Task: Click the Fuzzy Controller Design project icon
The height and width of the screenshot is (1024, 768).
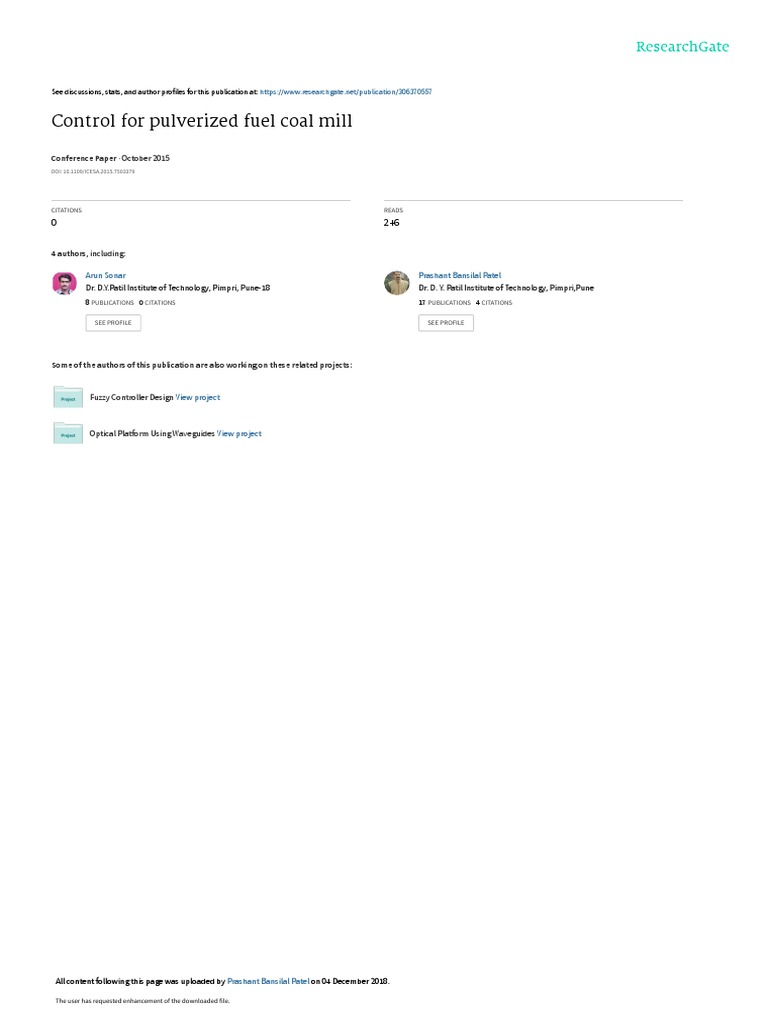Action: click(68, 397)
